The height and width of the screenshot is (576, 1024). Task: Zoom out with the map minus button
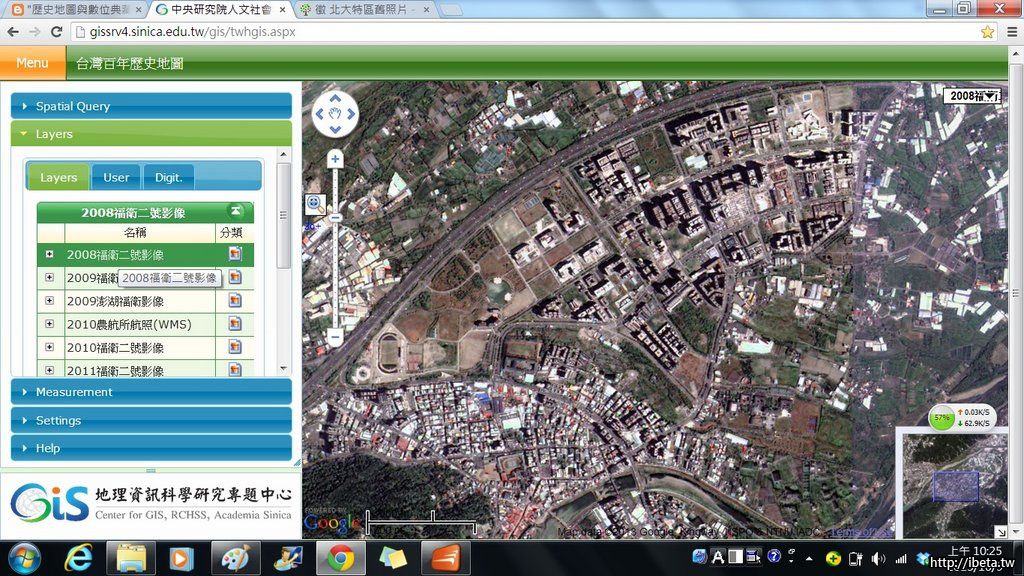[x=335, y=338]
